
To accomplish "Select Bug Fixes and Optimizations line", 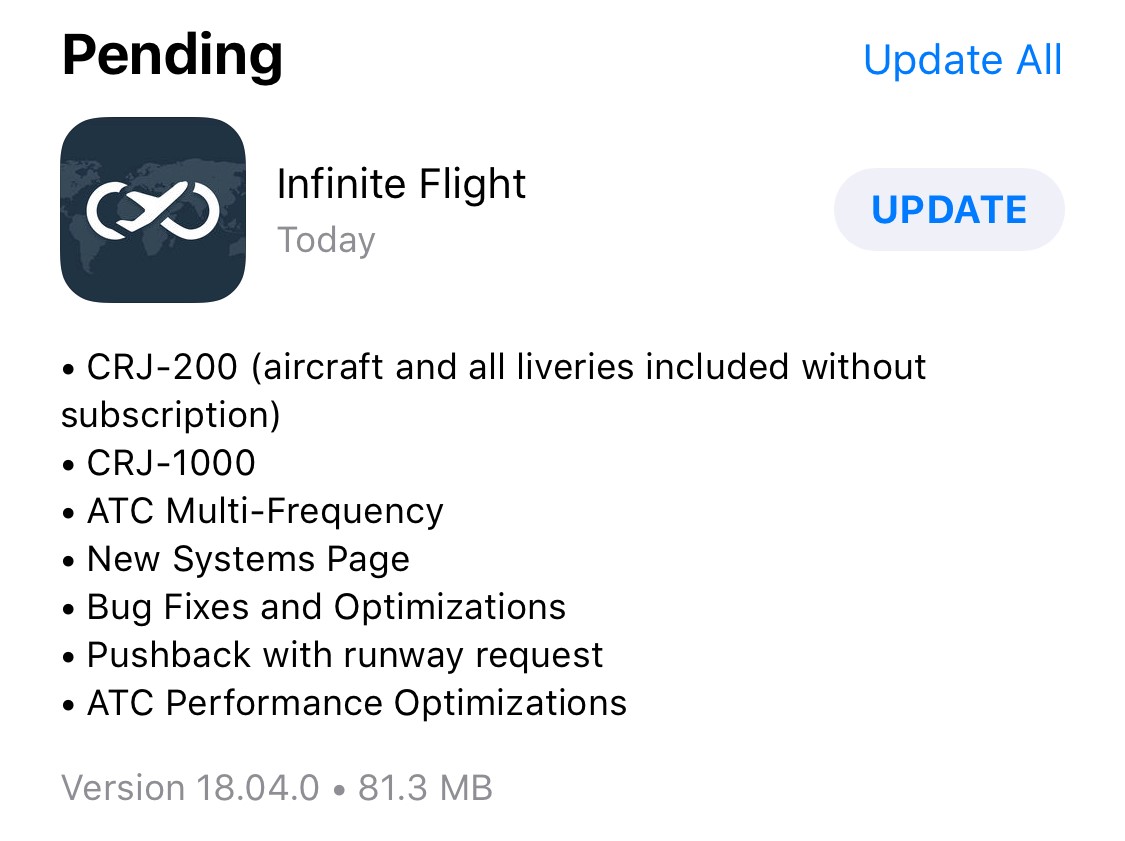I will pos(326,607).
